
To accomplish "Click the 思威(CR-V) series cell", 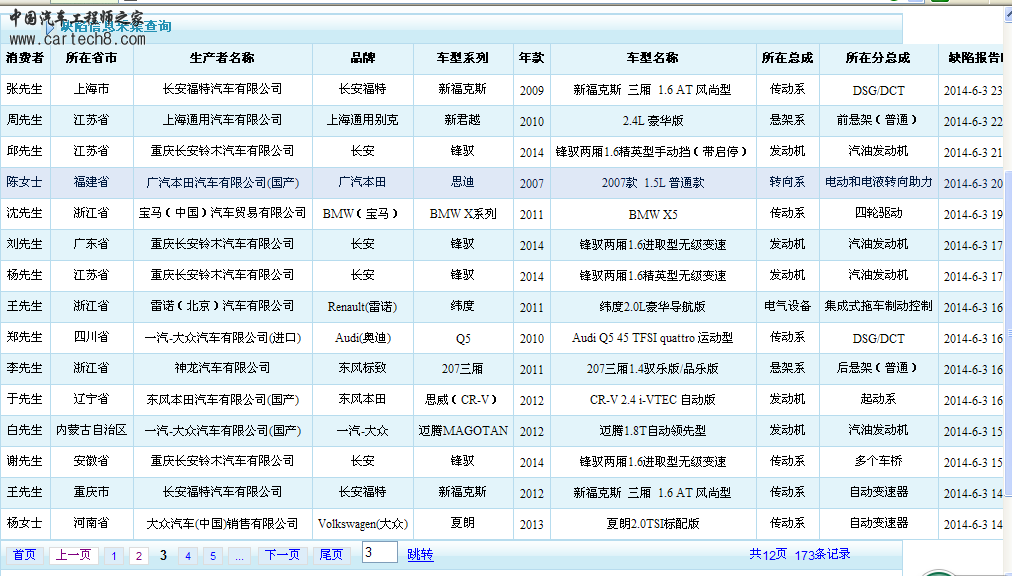I will tap(463, 400).
